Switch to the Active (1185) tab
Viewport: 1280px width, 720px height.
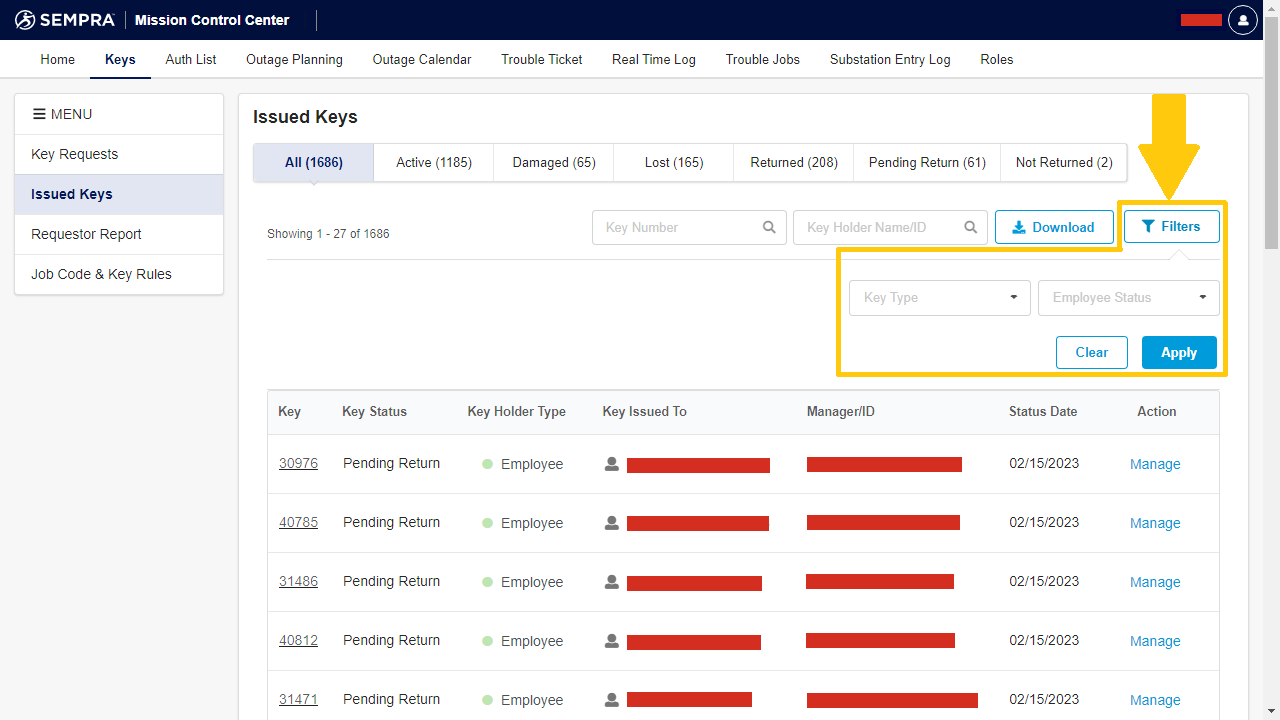tap(433, 163)
